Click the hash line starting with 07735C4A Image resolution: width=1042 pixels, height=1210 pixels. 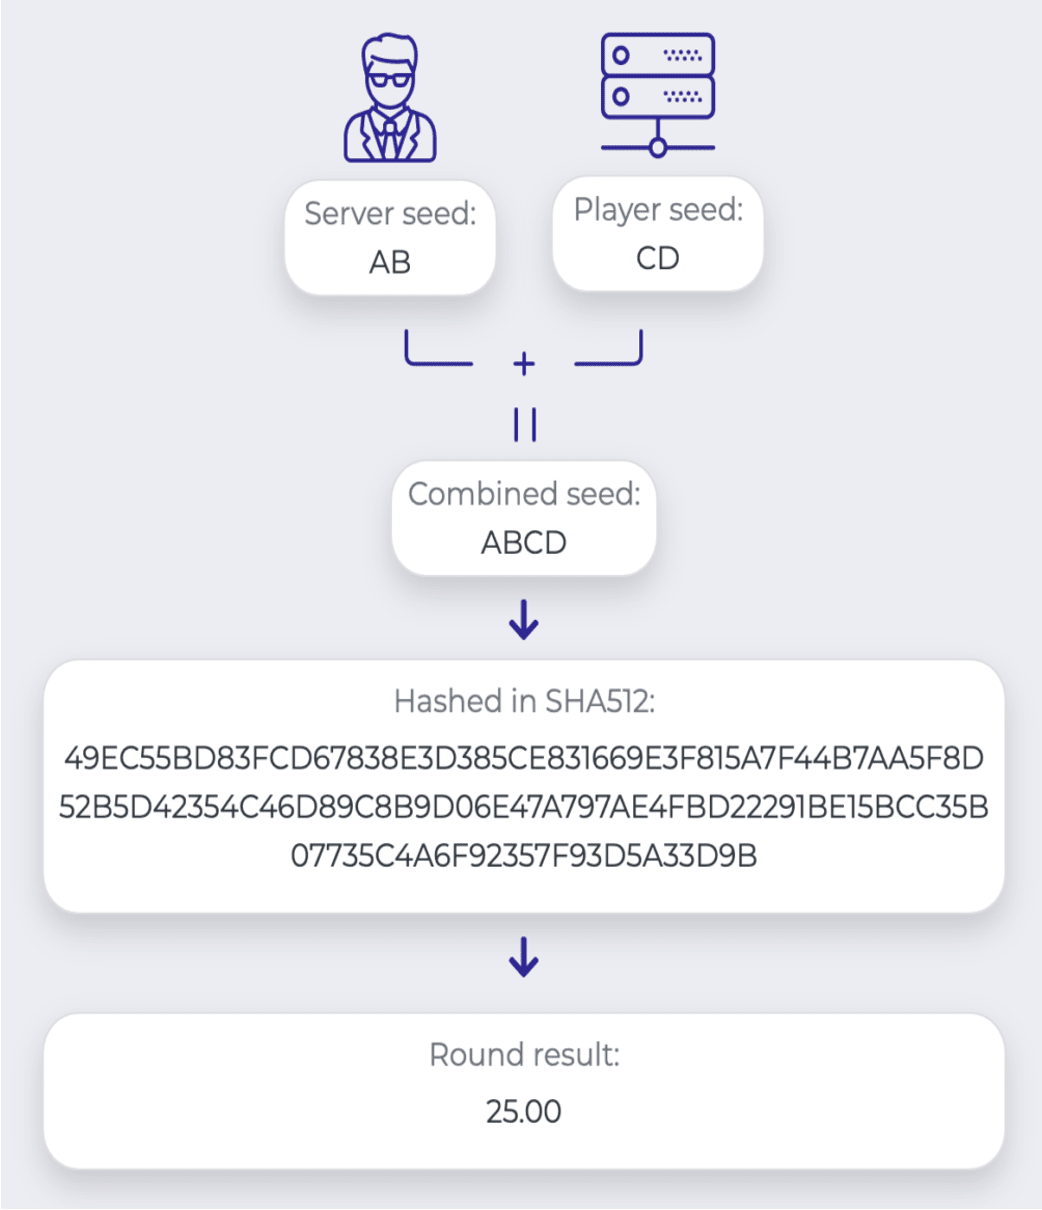(524, 856)
